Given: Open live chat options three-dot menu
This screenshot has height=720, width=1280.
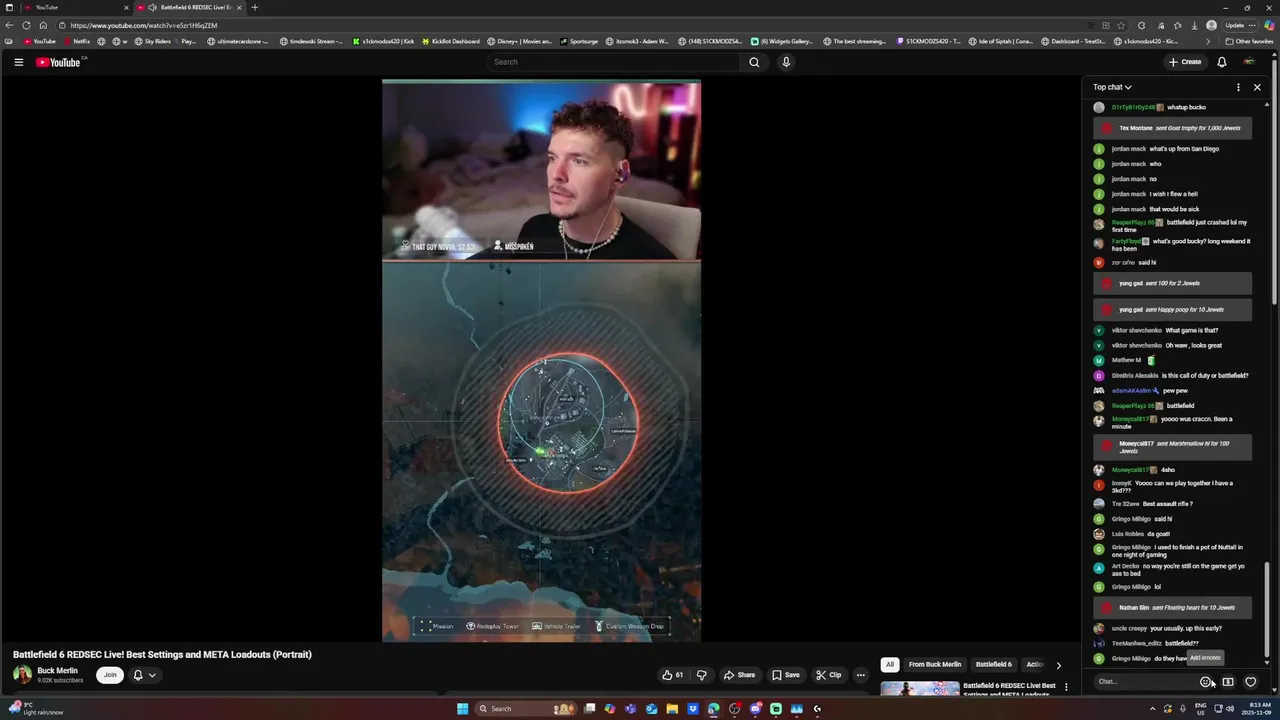Looking at the screenshot, I should (x=1238, y=87).
